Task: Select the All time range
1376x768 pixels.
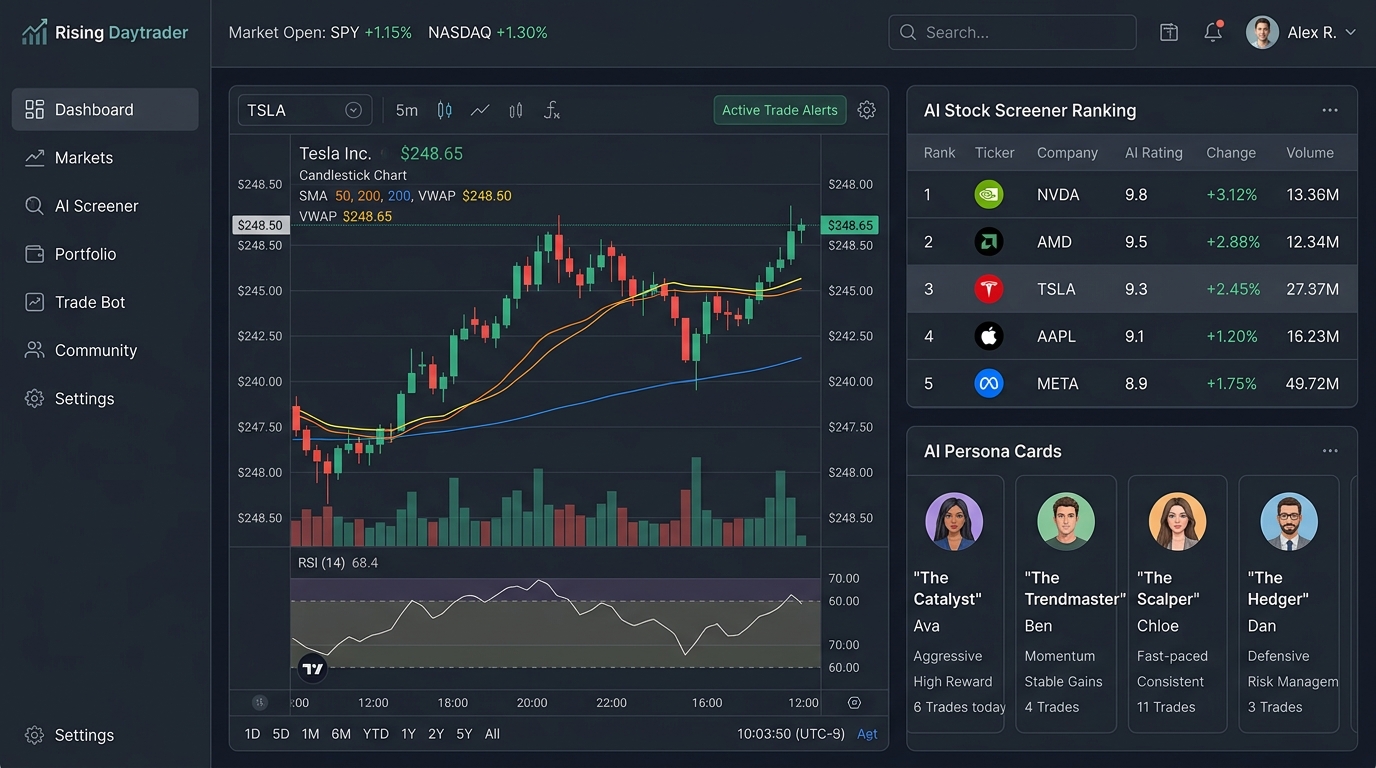Action: pyautogui.click(x=492, y=734)
